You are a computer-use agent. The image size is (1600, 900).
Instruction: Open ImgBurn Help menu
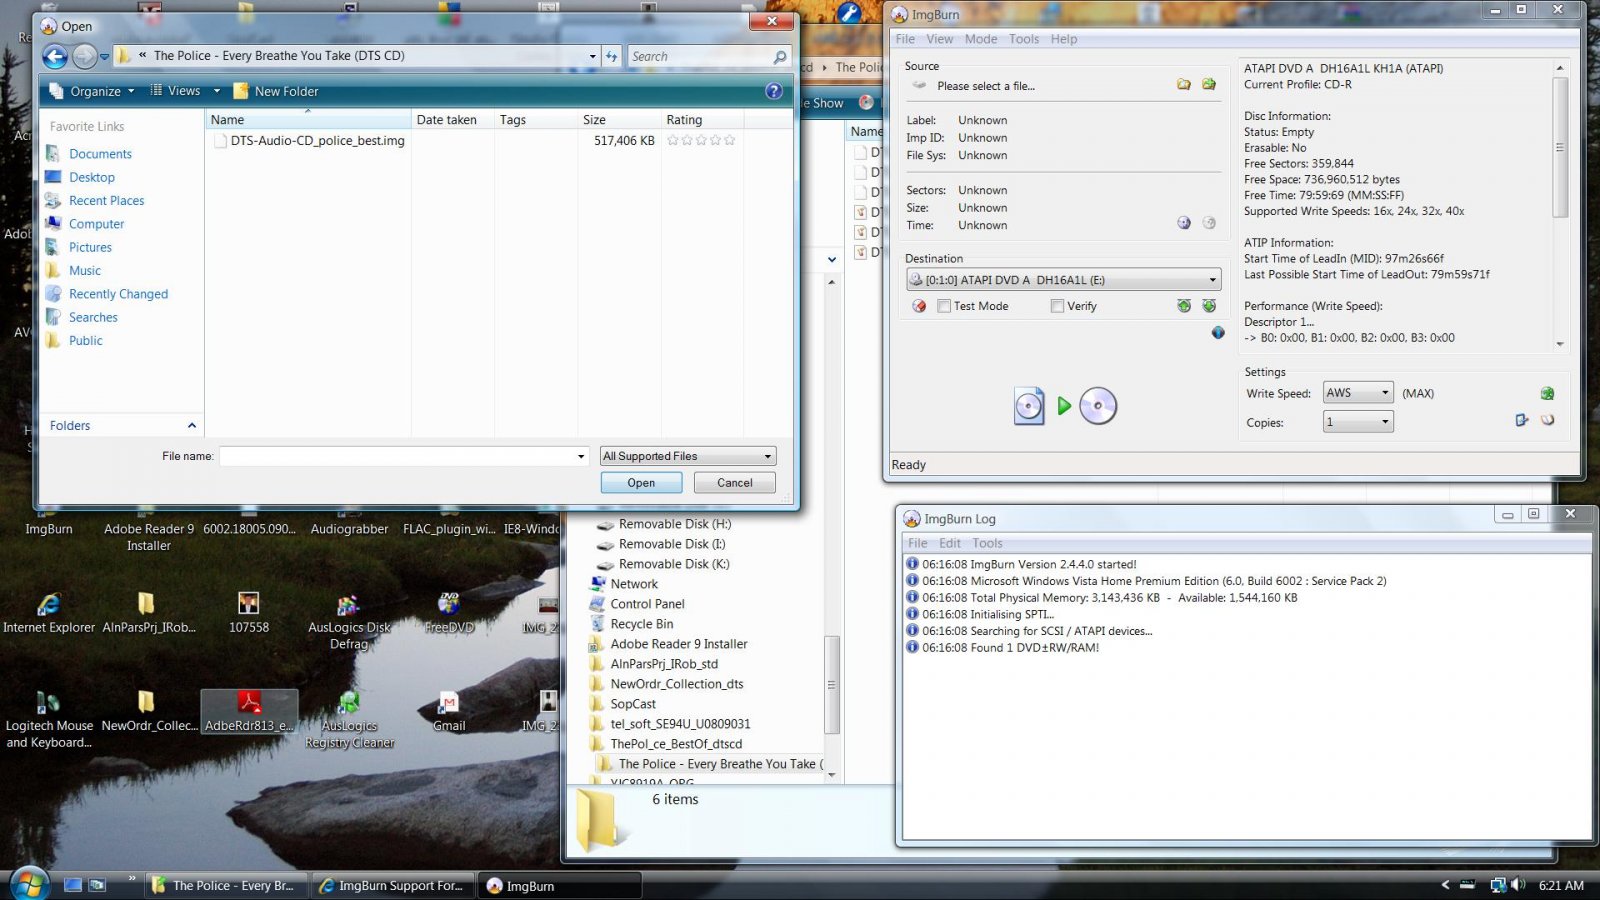coord(1064,39)
